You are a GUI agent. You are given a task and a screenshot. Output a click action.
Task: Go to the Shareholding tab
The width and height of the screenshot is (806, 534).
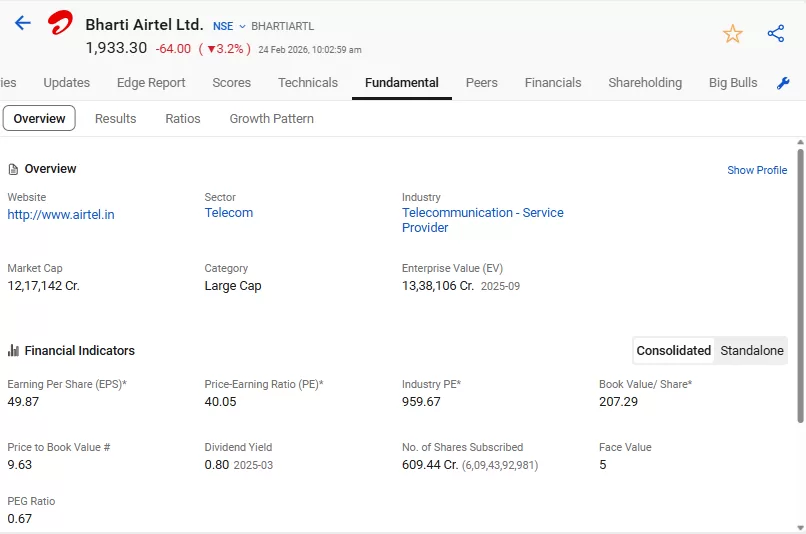[x=645, y=83]
